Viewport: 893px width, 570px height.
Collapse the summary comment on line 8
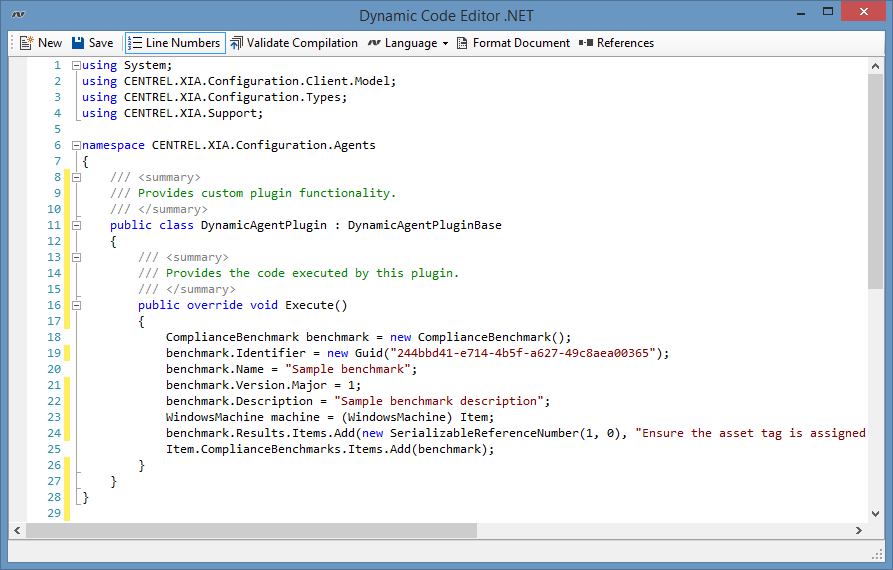pyautogui.click(x=76, y=177)
